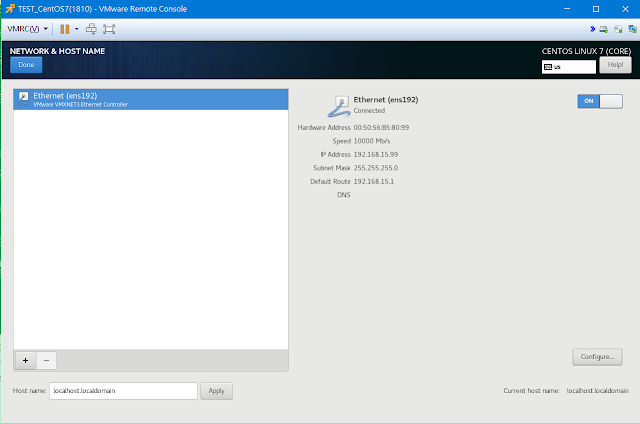Click the keyboard icon in the layout box
This screenshot has width=640, height=424.
[548, 67]
